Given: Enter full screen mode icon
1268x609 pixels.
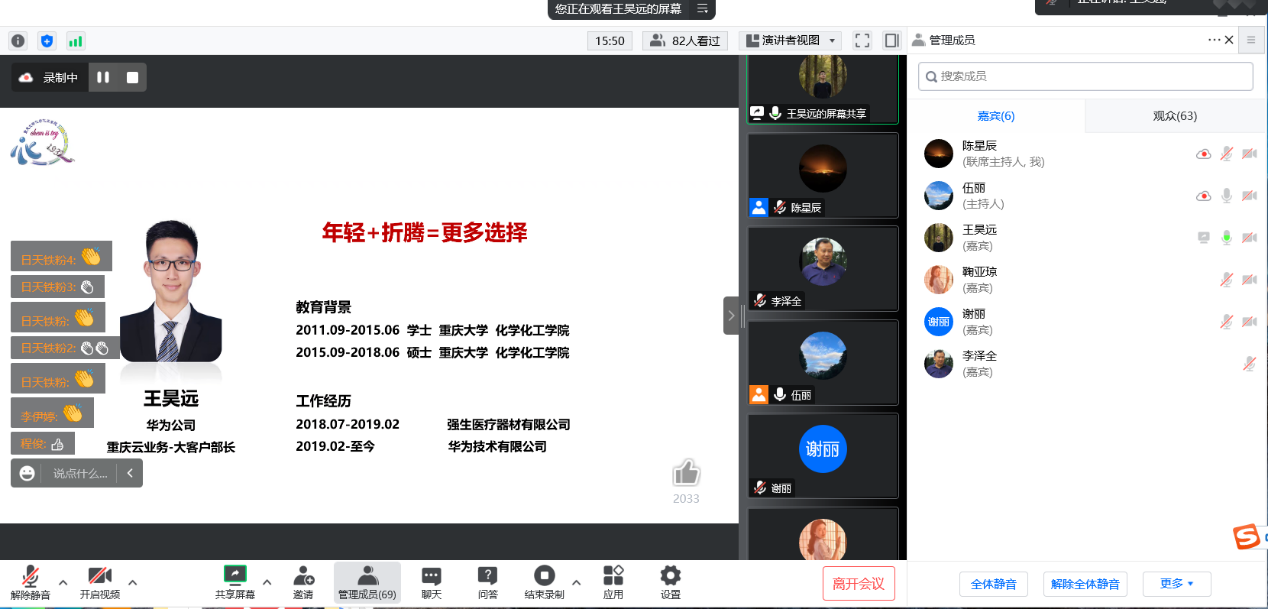Looking at the screenshot, I should point(862,41).
